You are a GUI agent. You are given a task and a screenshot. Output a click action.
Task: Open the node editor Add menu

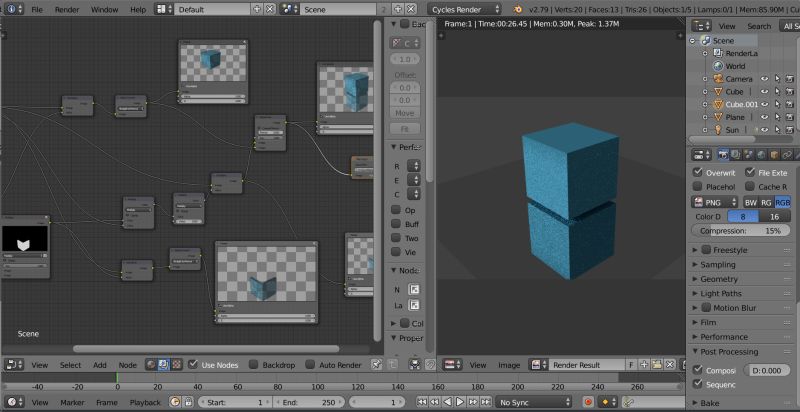pos(100,365)
